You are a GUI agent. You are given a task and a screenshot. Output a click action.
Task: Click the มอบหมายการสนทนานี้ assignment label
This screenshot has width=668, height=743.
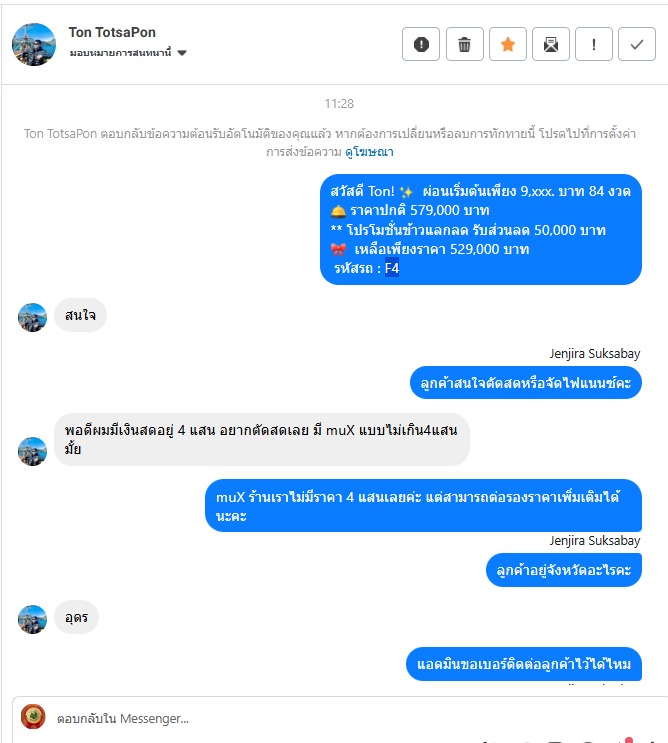tap(120, 53)
